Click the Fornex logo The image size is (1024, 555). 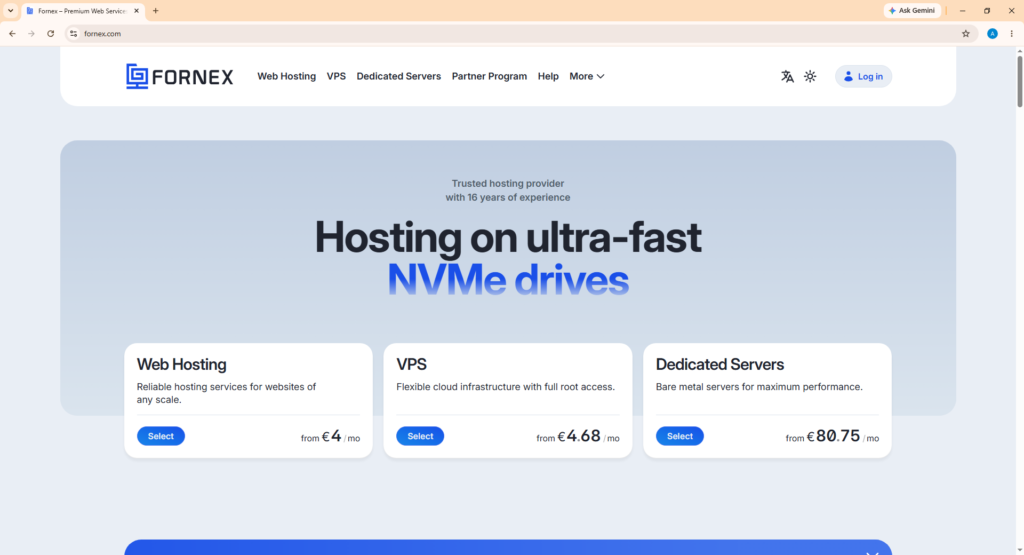(180, 76)
